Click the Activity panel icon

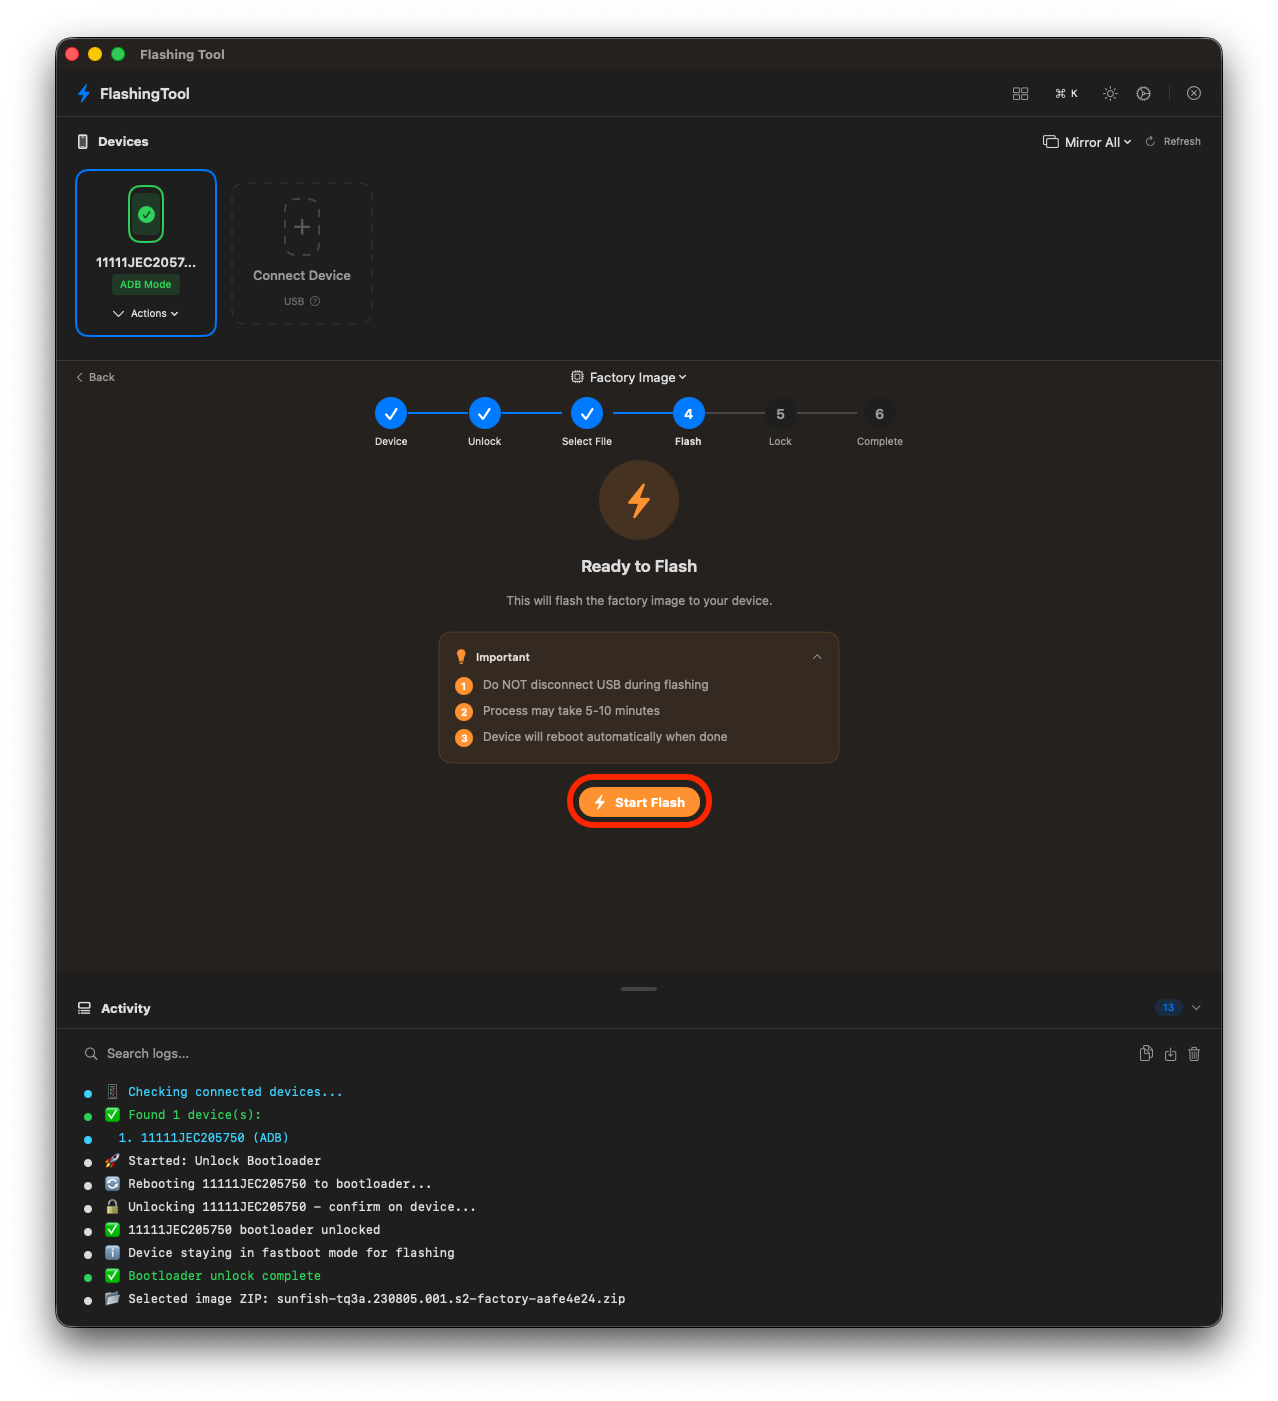coord(85,1008)
